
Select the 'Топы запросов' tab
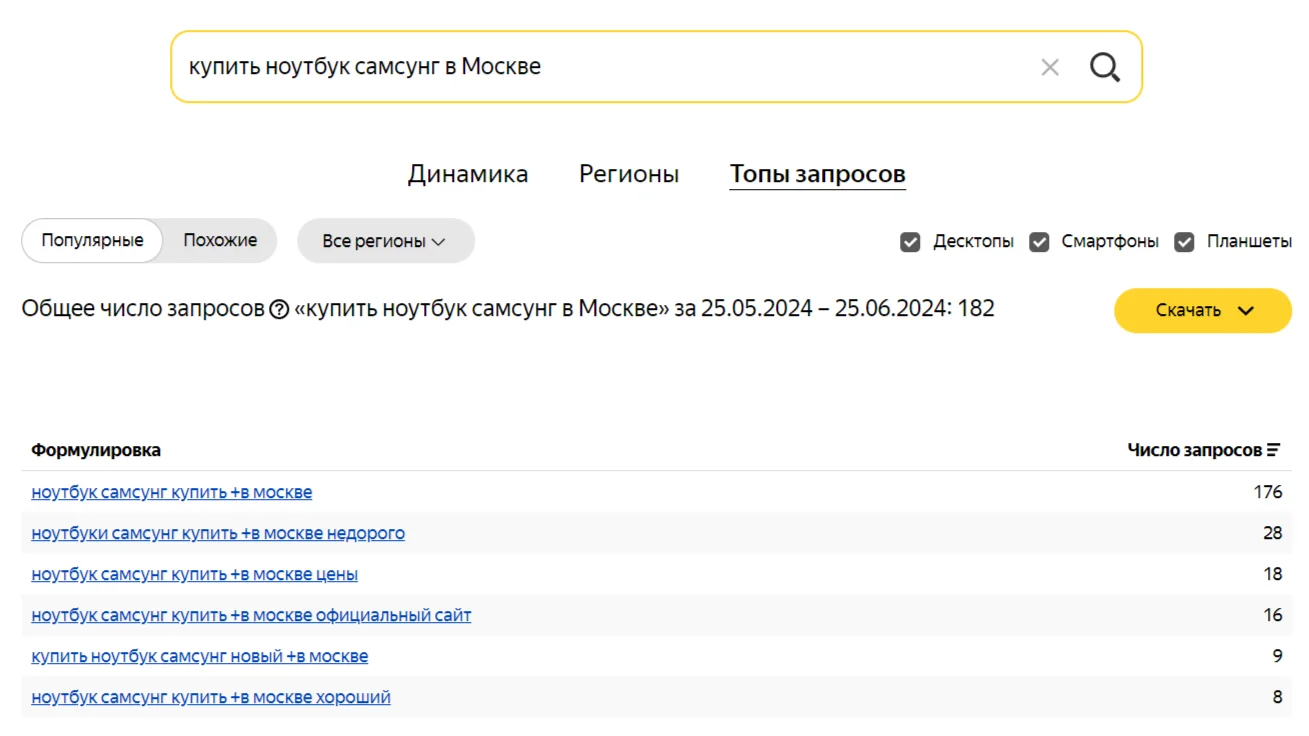pos(818,174)
